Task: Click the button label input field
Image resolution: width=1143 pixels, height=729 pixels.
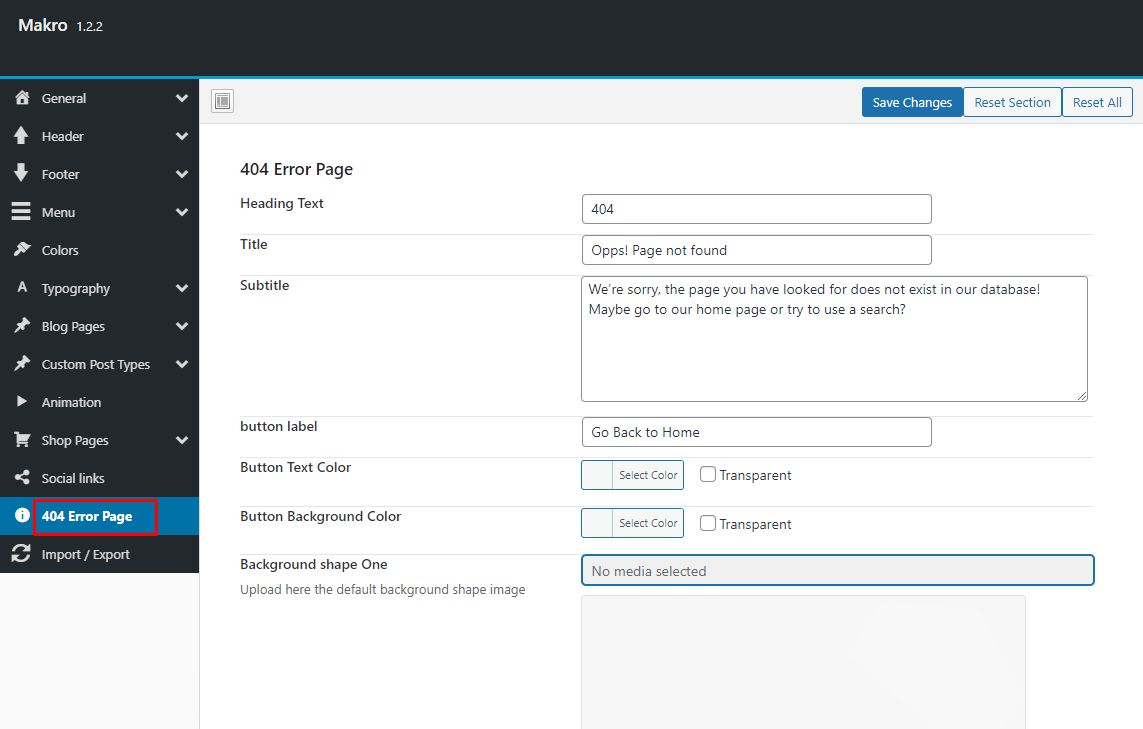Action: click(x=757, y=432)
